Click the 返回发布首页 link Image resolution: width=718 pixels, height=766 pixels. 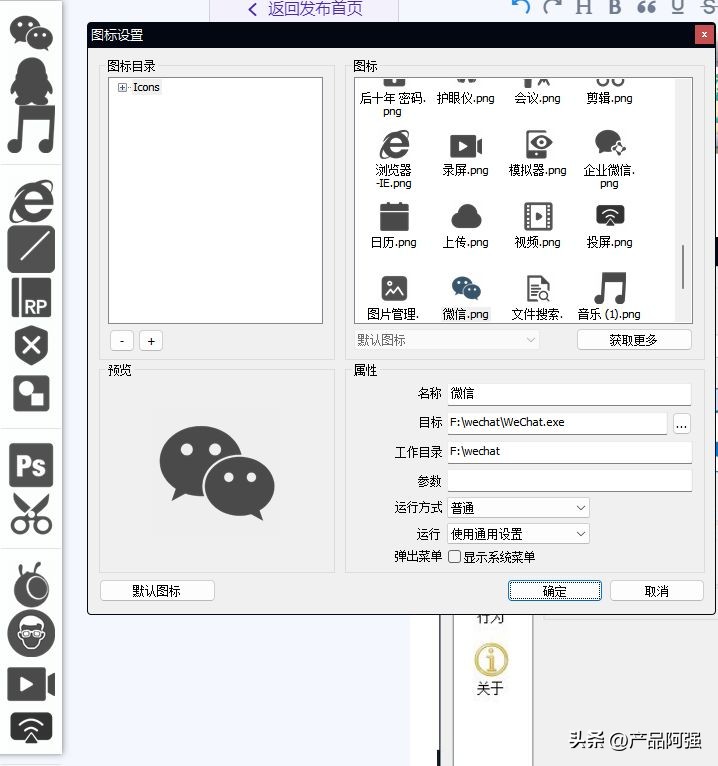[x=305, y=9]
